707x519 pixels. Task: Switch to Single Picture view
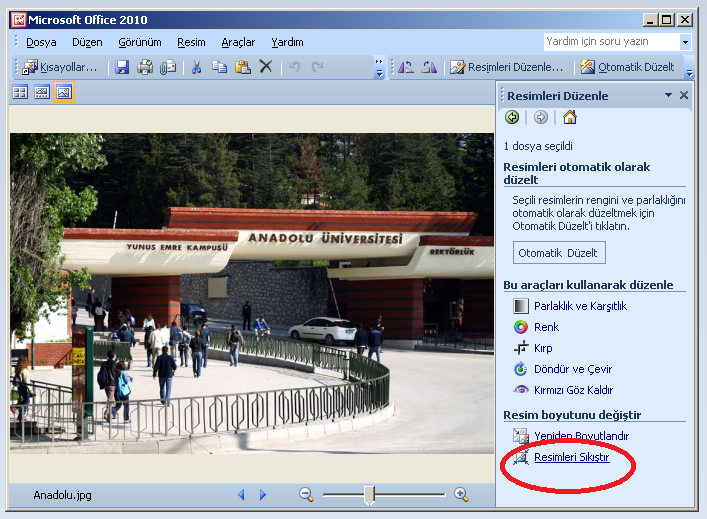[x=64, y=92]
